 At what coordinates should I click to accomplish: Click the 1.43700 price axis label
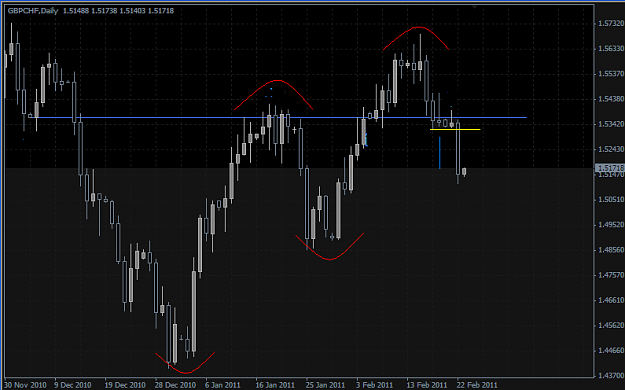pos(611,375)
